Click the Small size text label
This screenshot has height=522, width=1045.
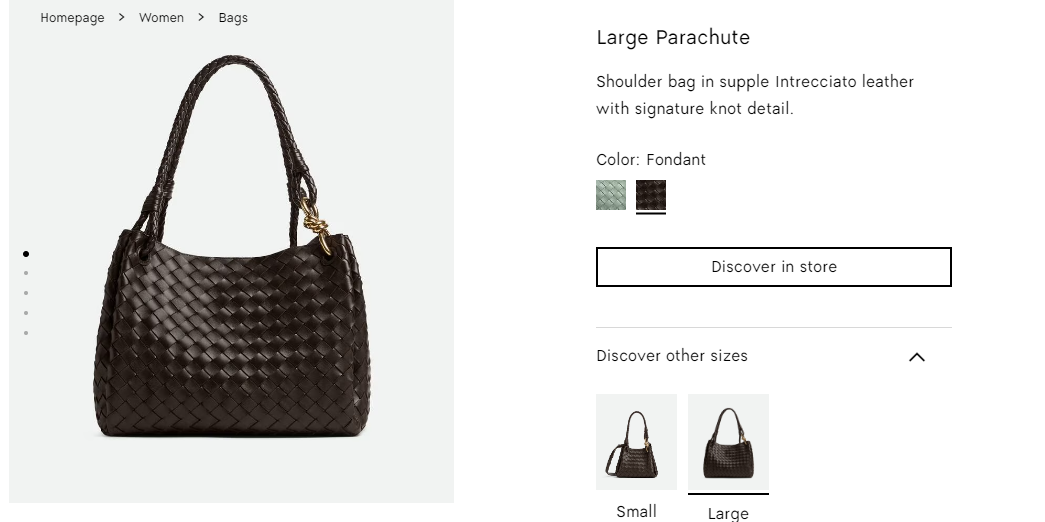(636, 511)
